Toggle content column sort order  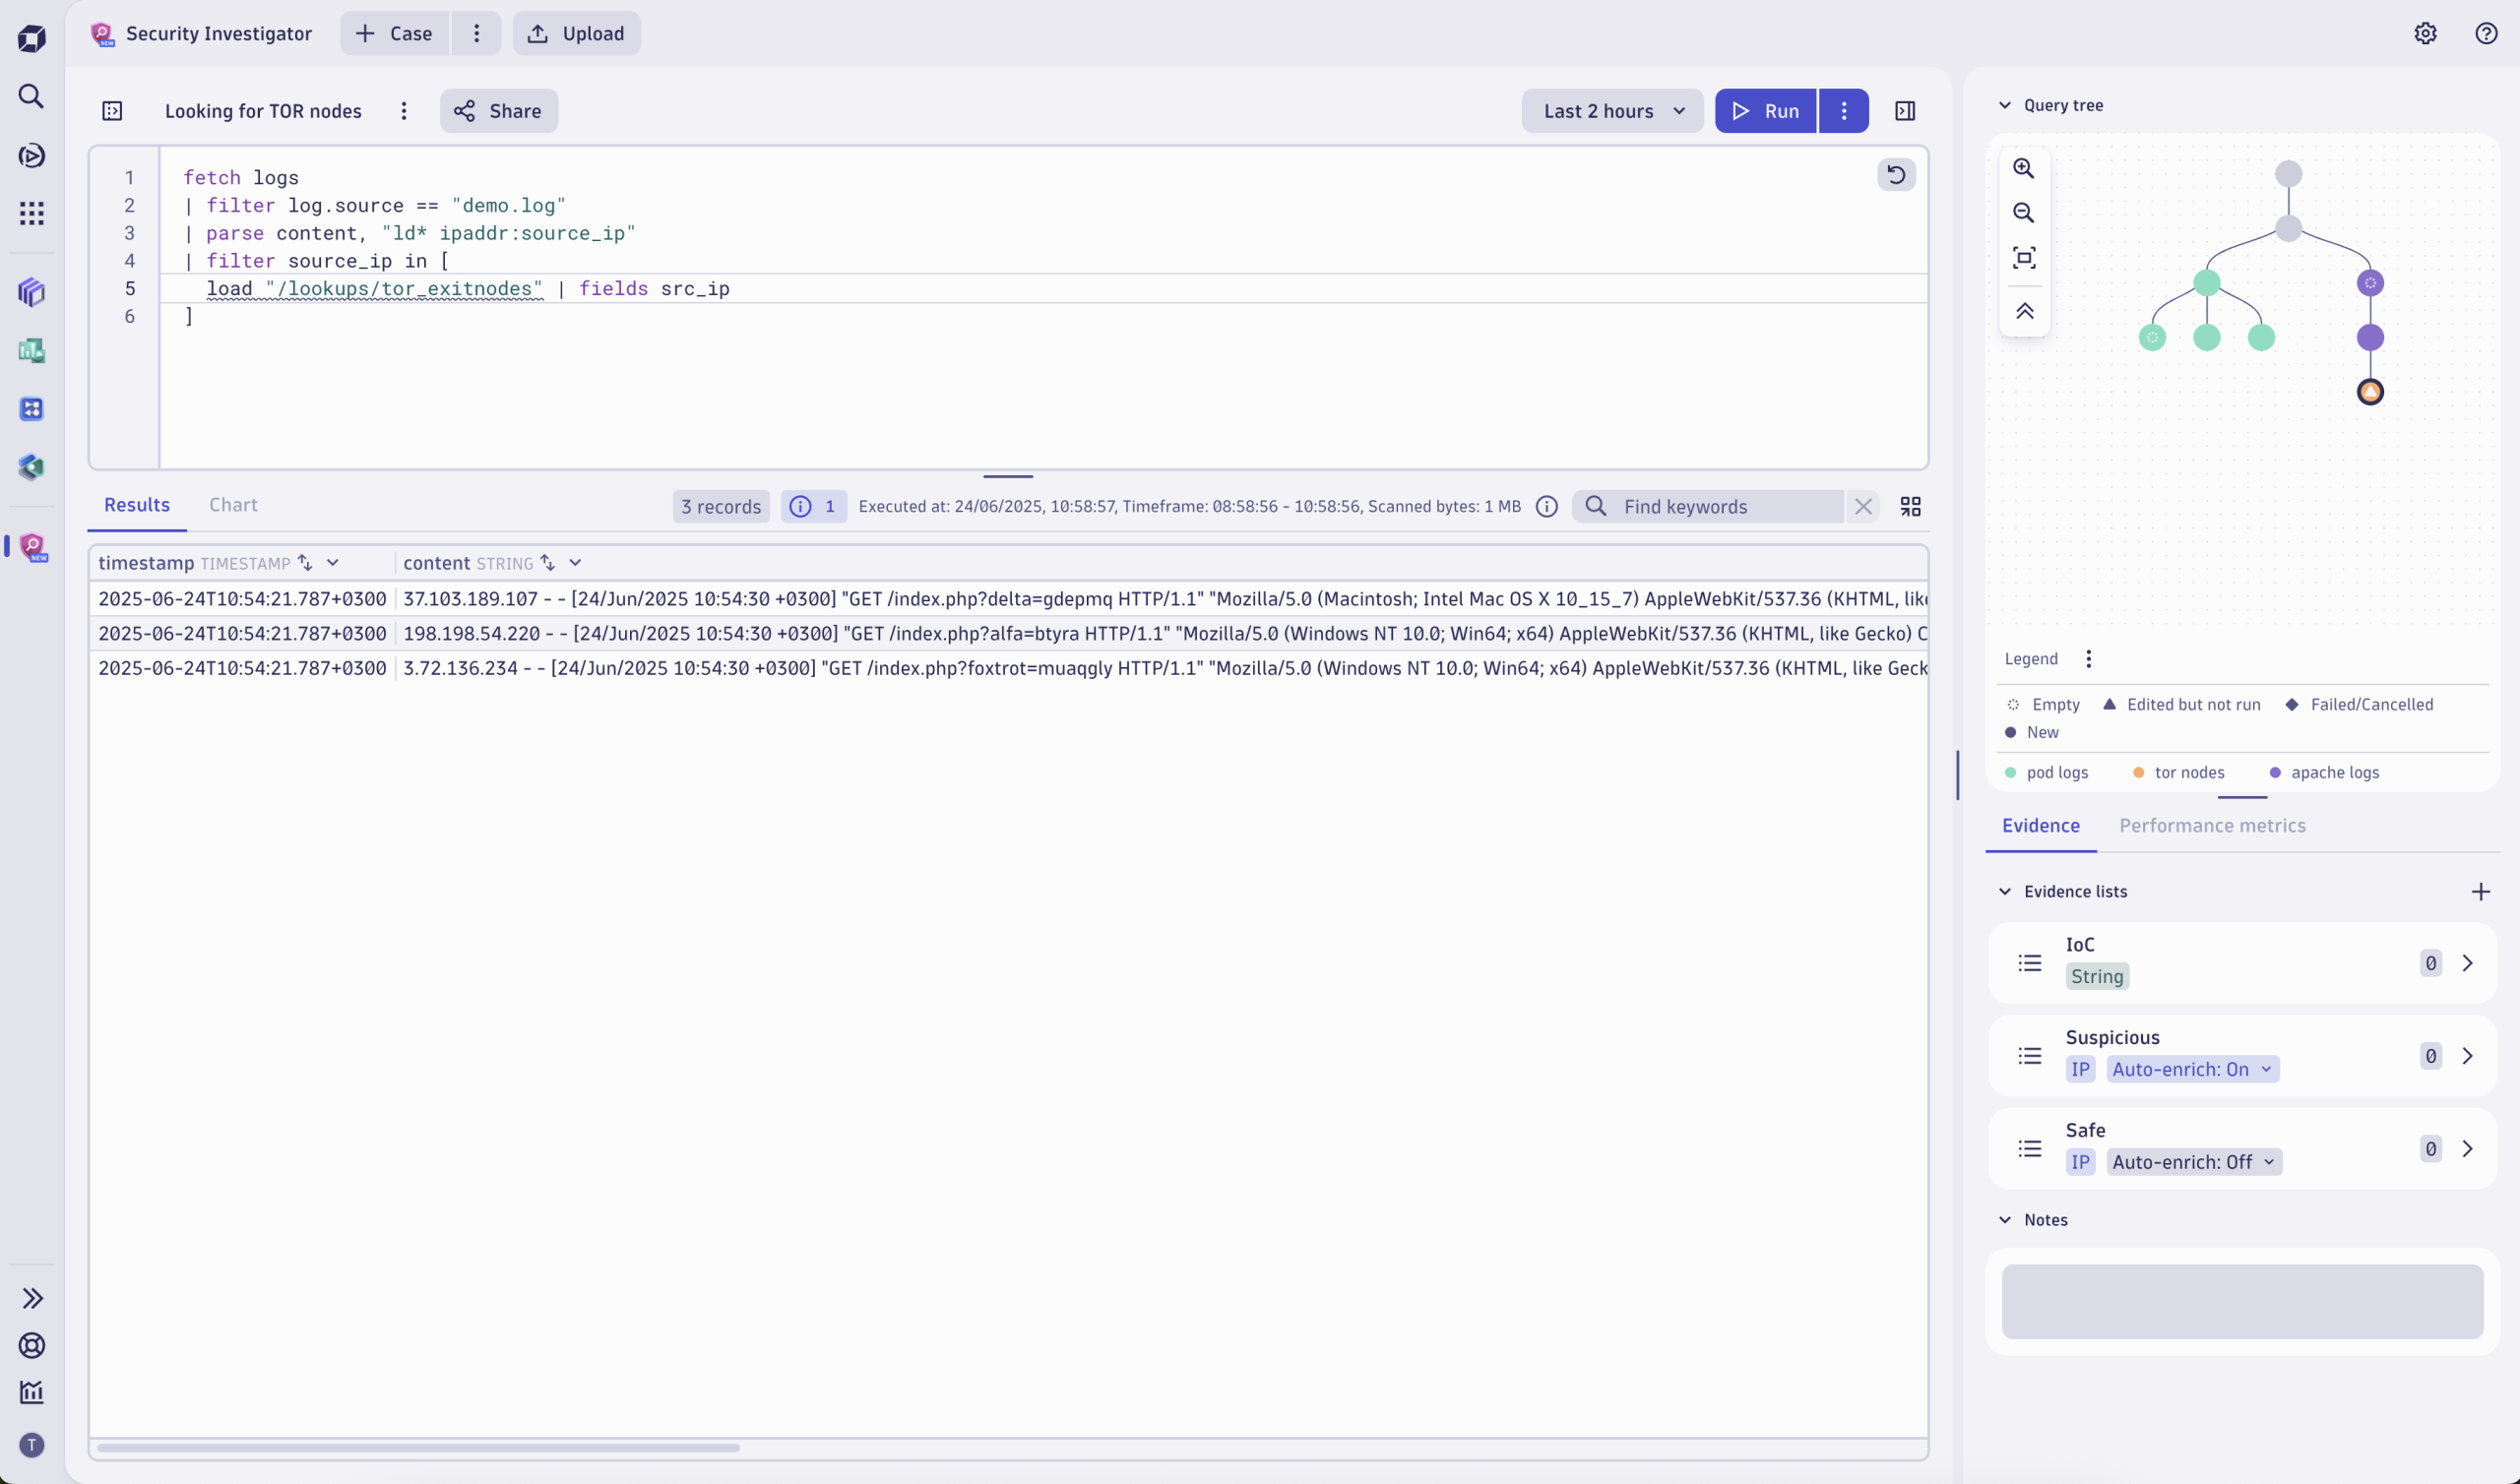[x=548, y=562]
